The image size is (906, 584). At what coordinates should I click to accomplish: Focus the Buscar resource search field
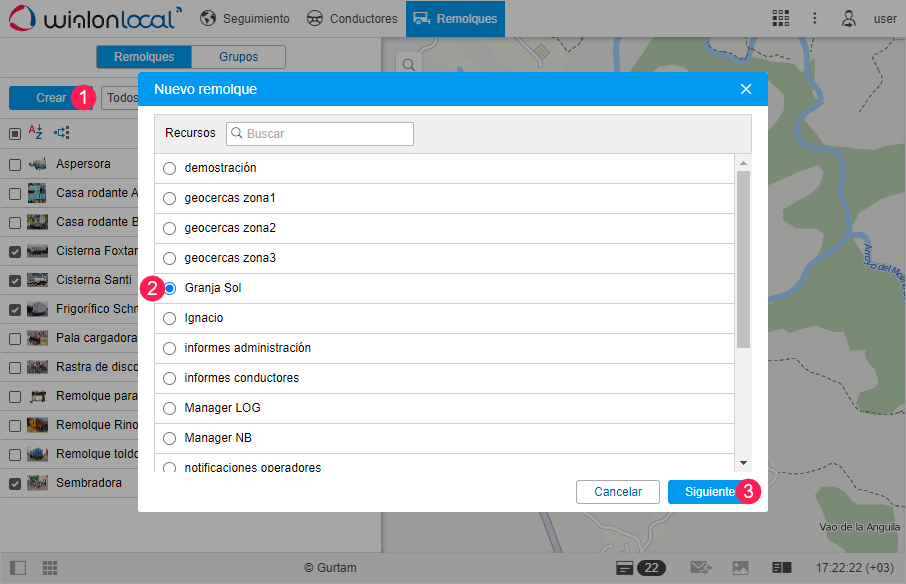pyautogui.click(x=320, y=133)
